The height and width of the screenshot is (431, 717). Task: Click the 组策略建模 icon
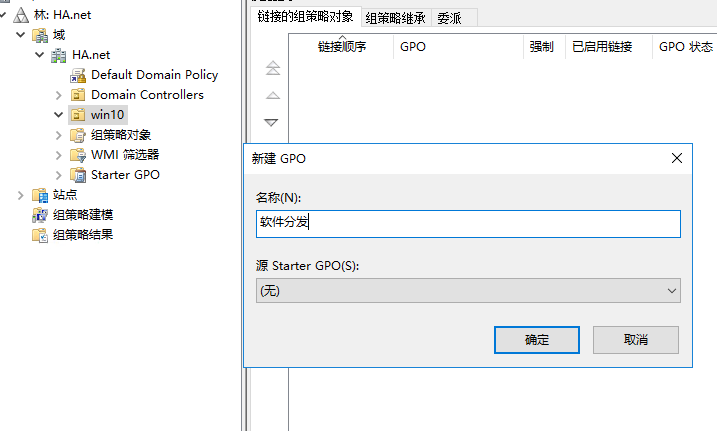coord(40,215)
